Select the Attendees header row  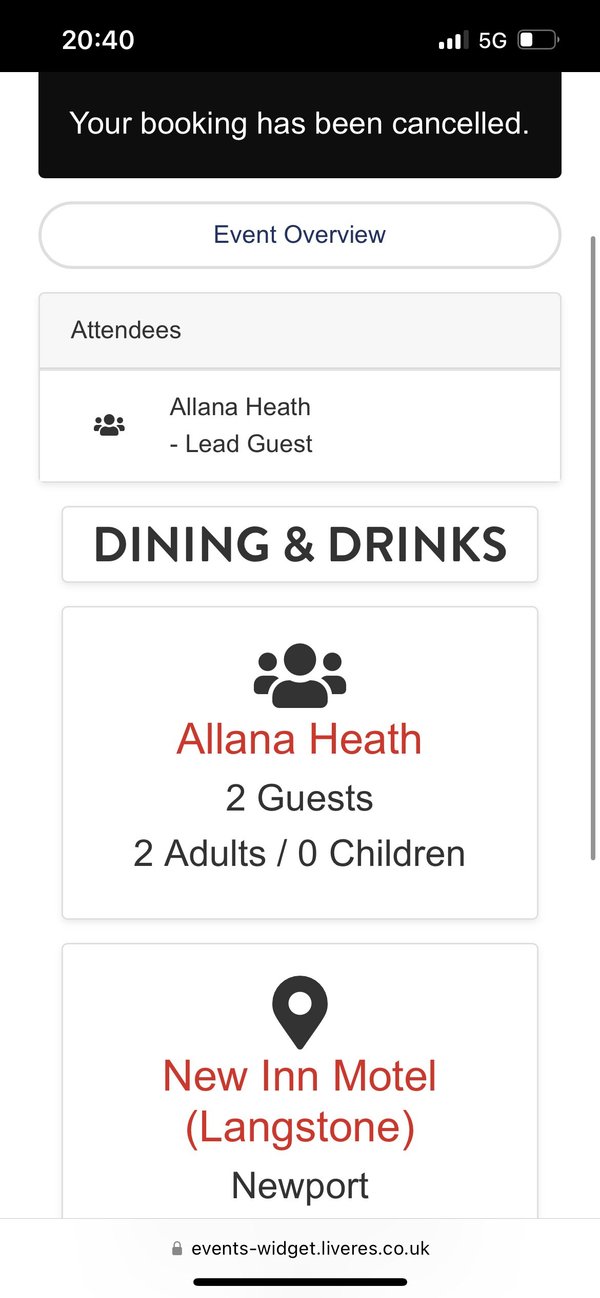pyautogui.click(x=300, y=330)
